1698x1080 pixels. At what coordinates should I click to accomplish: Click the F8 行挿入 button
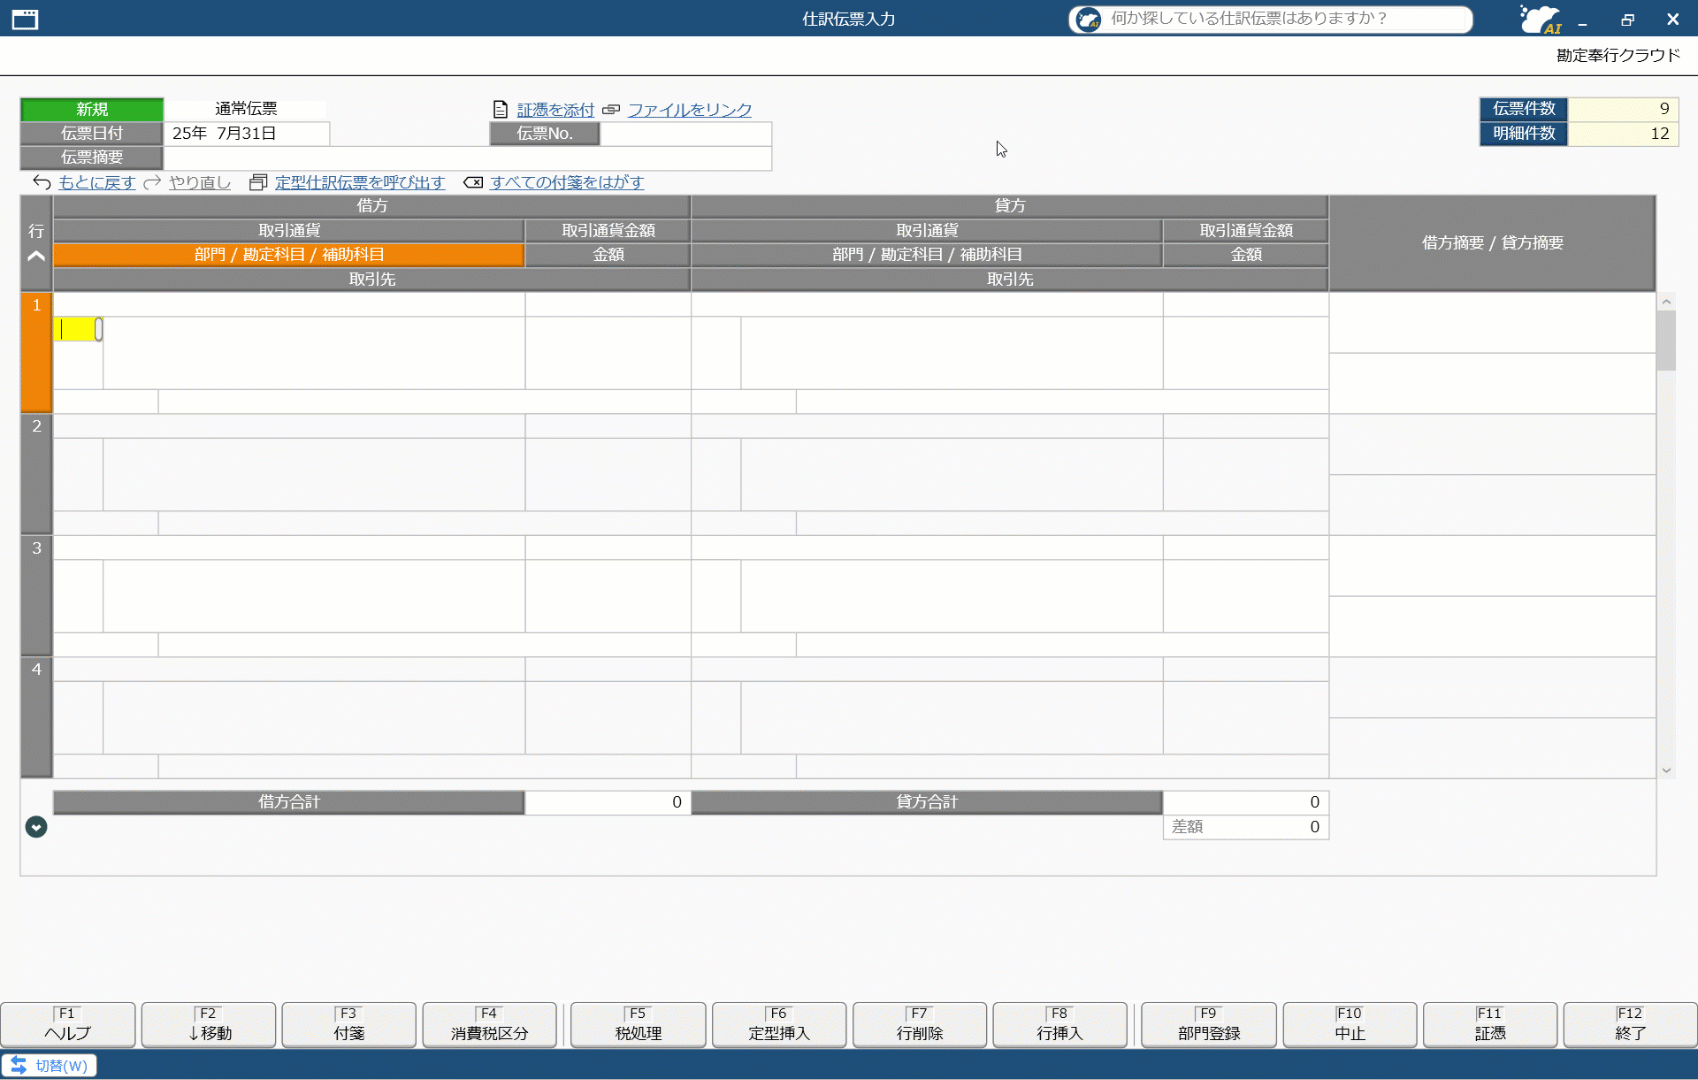1060,1024
